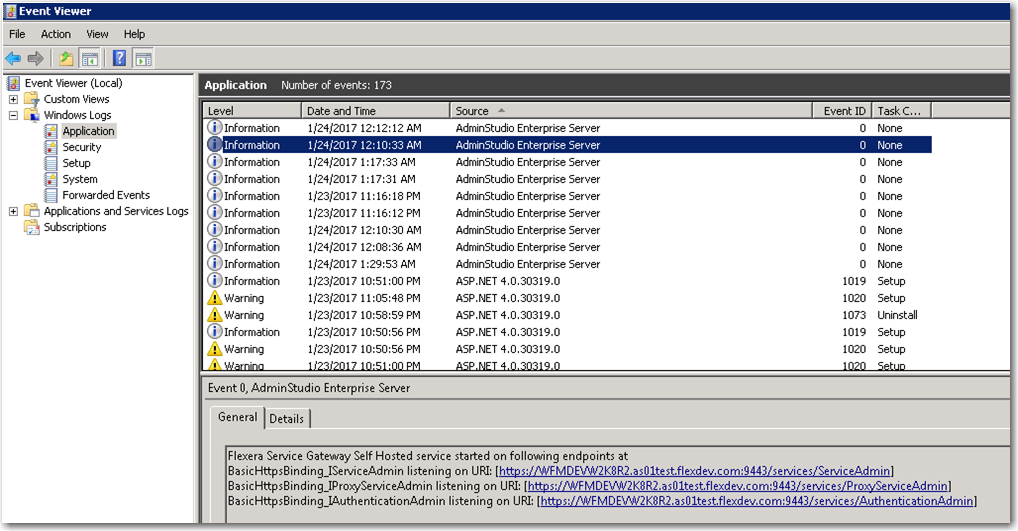Click the Uninstall task category cell
The width and height of the screenshot is (1018, 531).
(897, 315)
